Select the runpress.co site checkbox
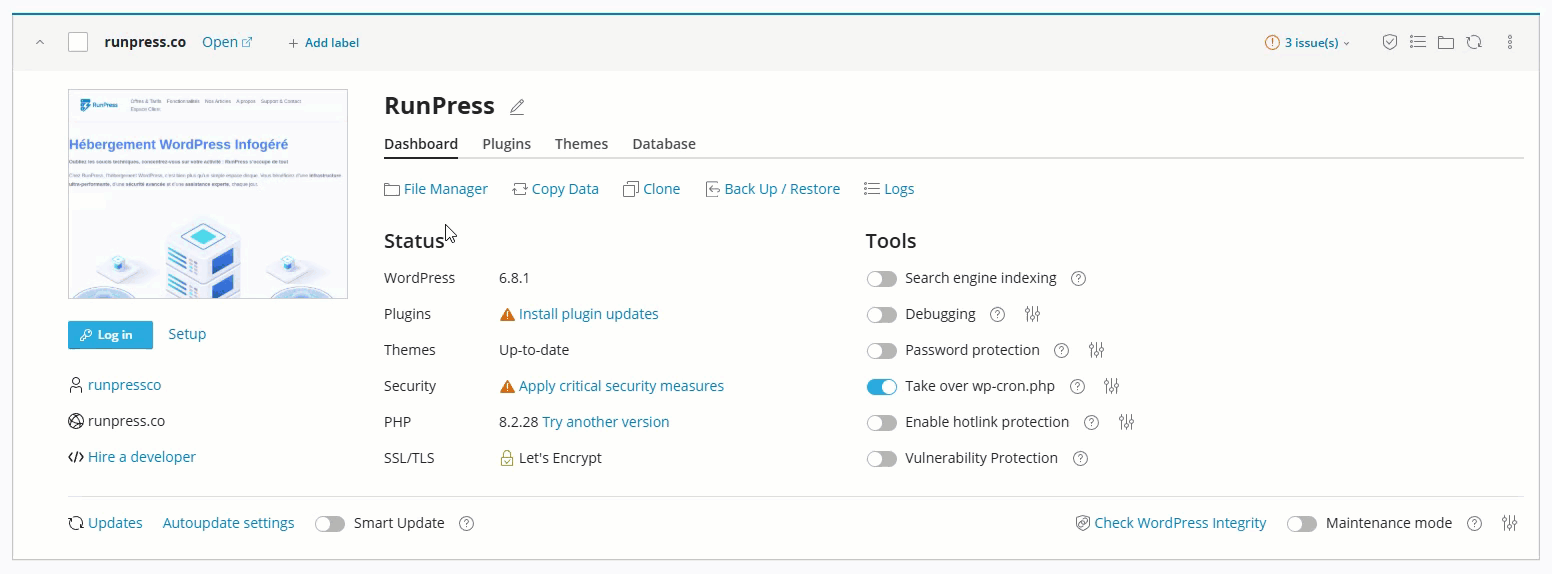The image size is (1552, 574). 78,42
